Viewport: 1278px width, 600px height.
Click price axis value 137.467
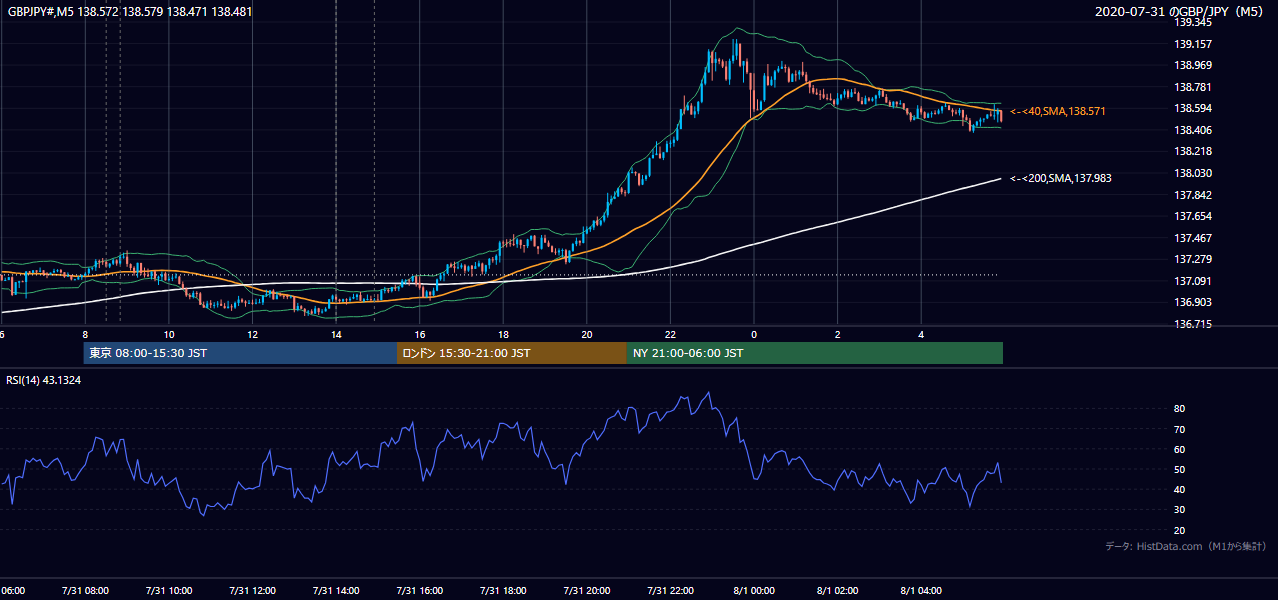click(1192, 238)
